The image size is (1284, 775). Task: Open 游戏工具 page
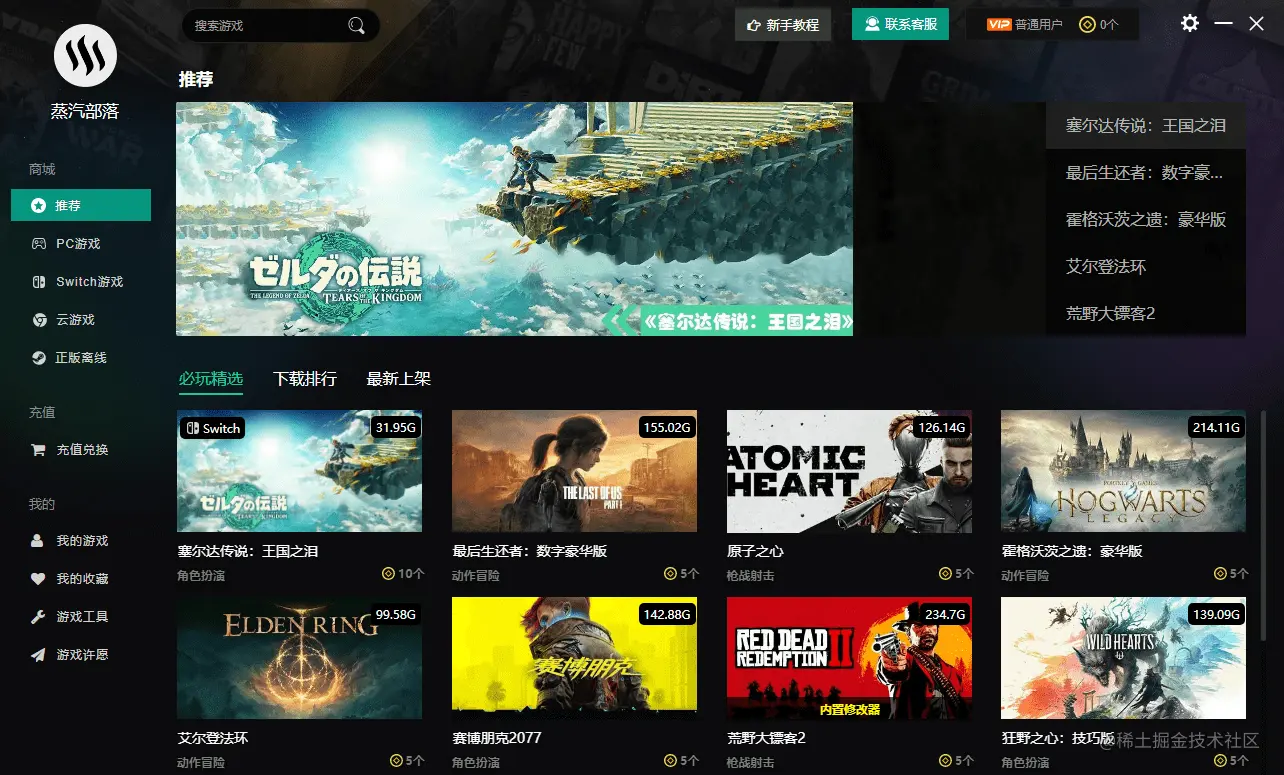tap(81, 617)
